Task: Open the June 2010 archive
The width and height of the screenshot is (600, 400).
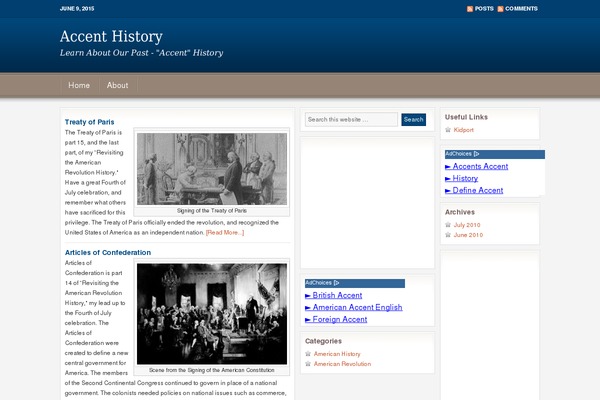Action: tap(468, 235)
